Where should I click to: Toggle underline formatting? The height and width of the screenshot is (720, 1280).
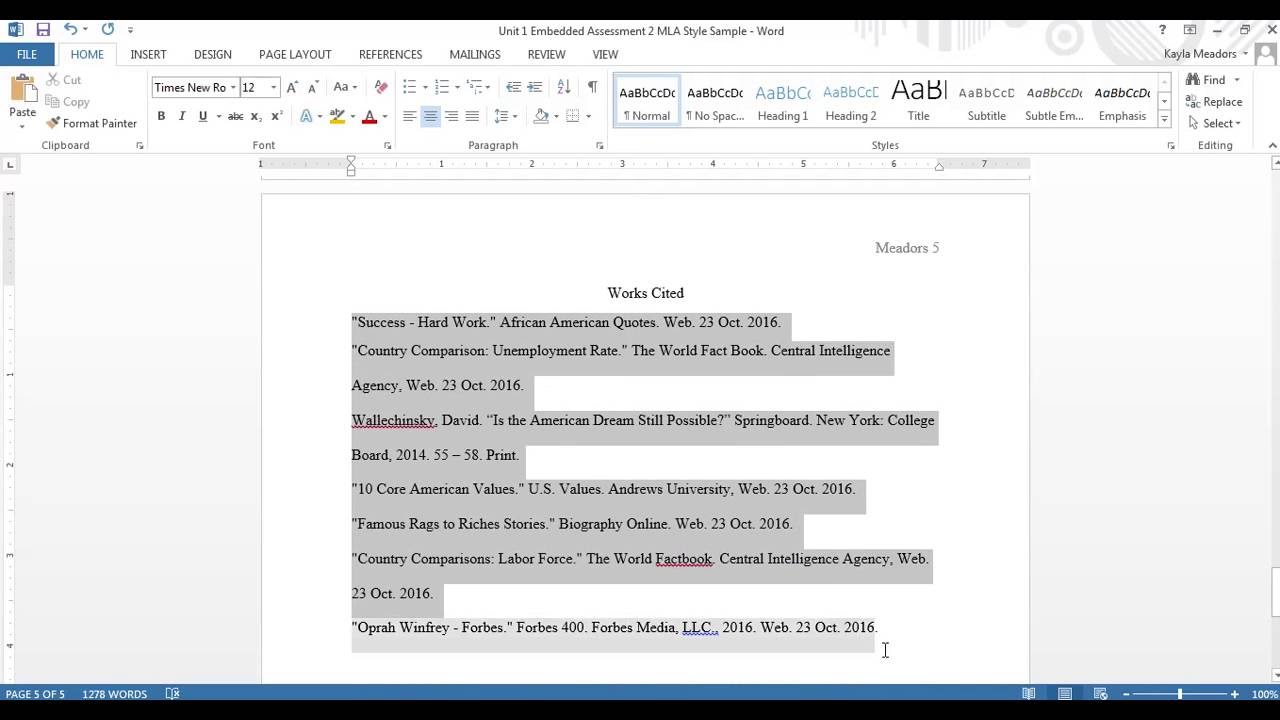pos(203,117)
